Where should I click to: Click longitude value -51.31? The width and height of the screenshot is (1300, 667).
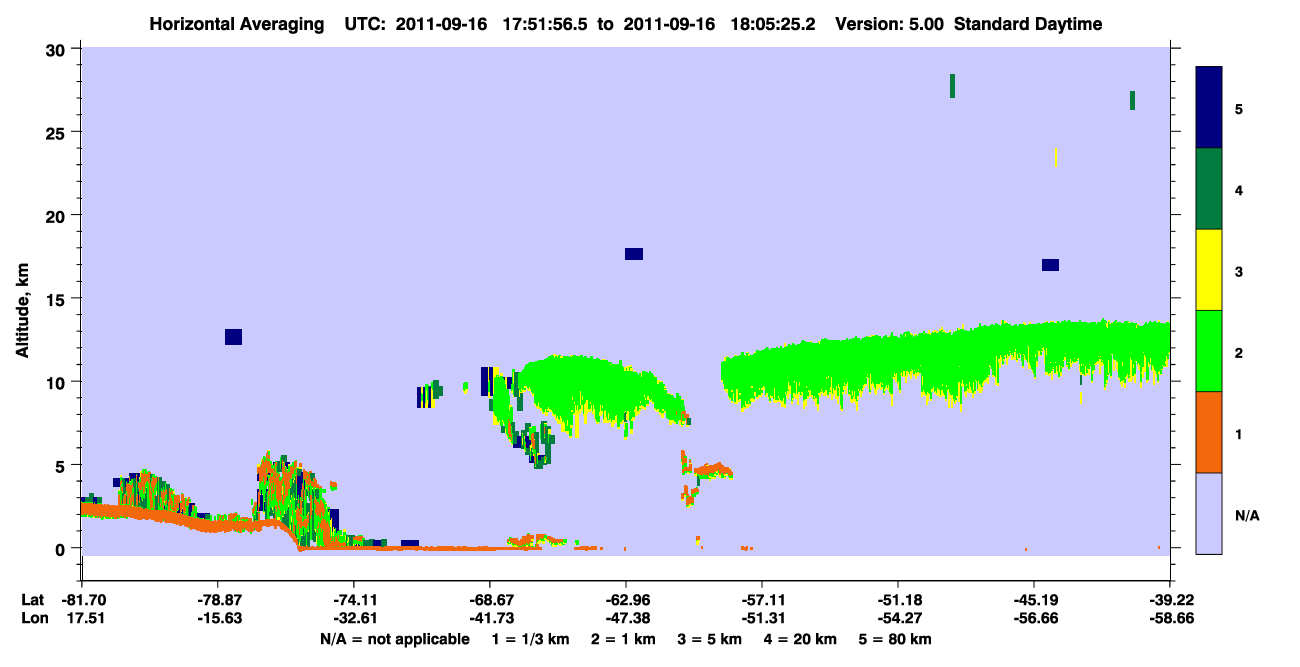[x=762, y=618]
